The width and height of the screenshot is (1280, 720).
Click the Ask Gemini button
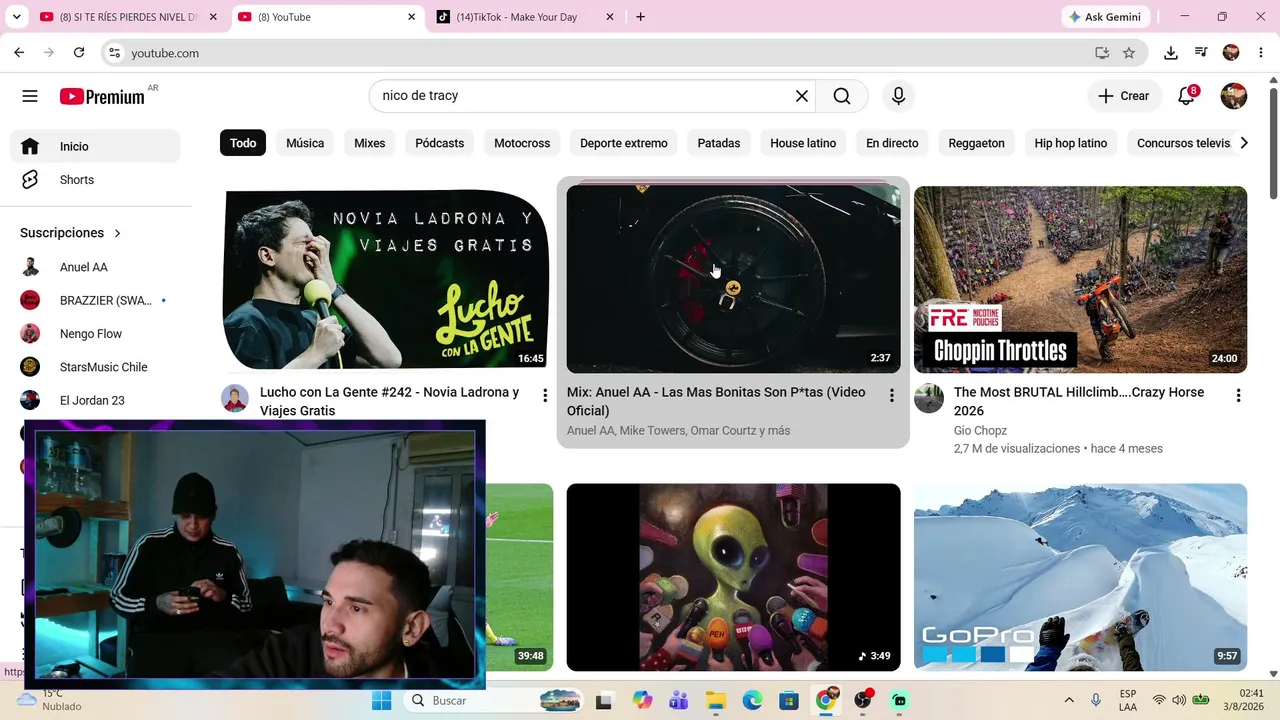tap(1106, 17)
